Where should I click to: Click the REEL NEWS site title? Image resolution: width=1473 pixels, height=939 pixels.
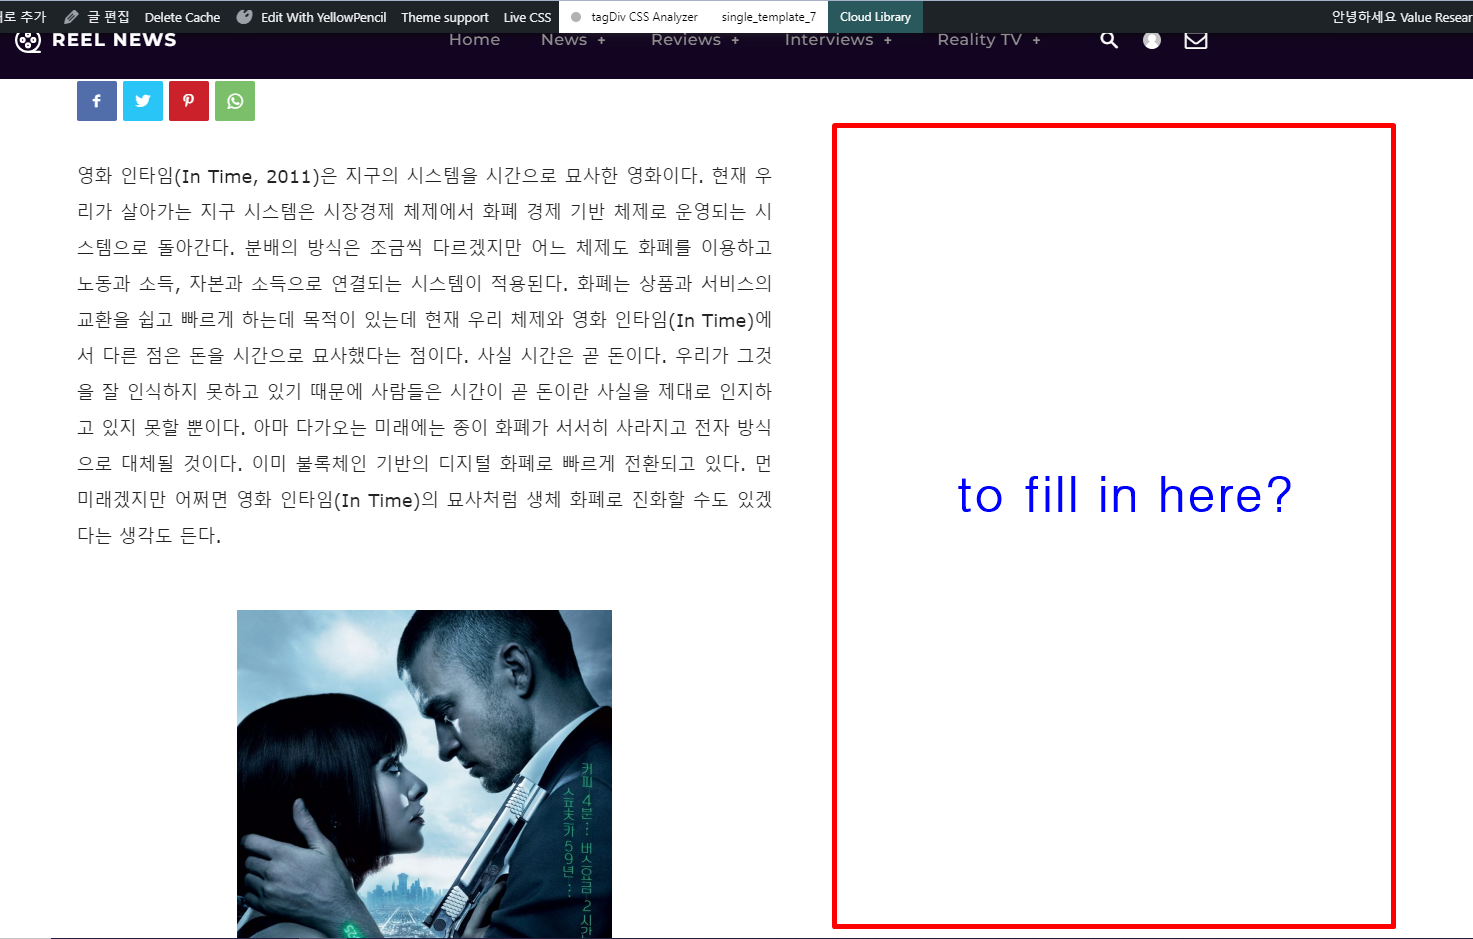pos(114,40)
